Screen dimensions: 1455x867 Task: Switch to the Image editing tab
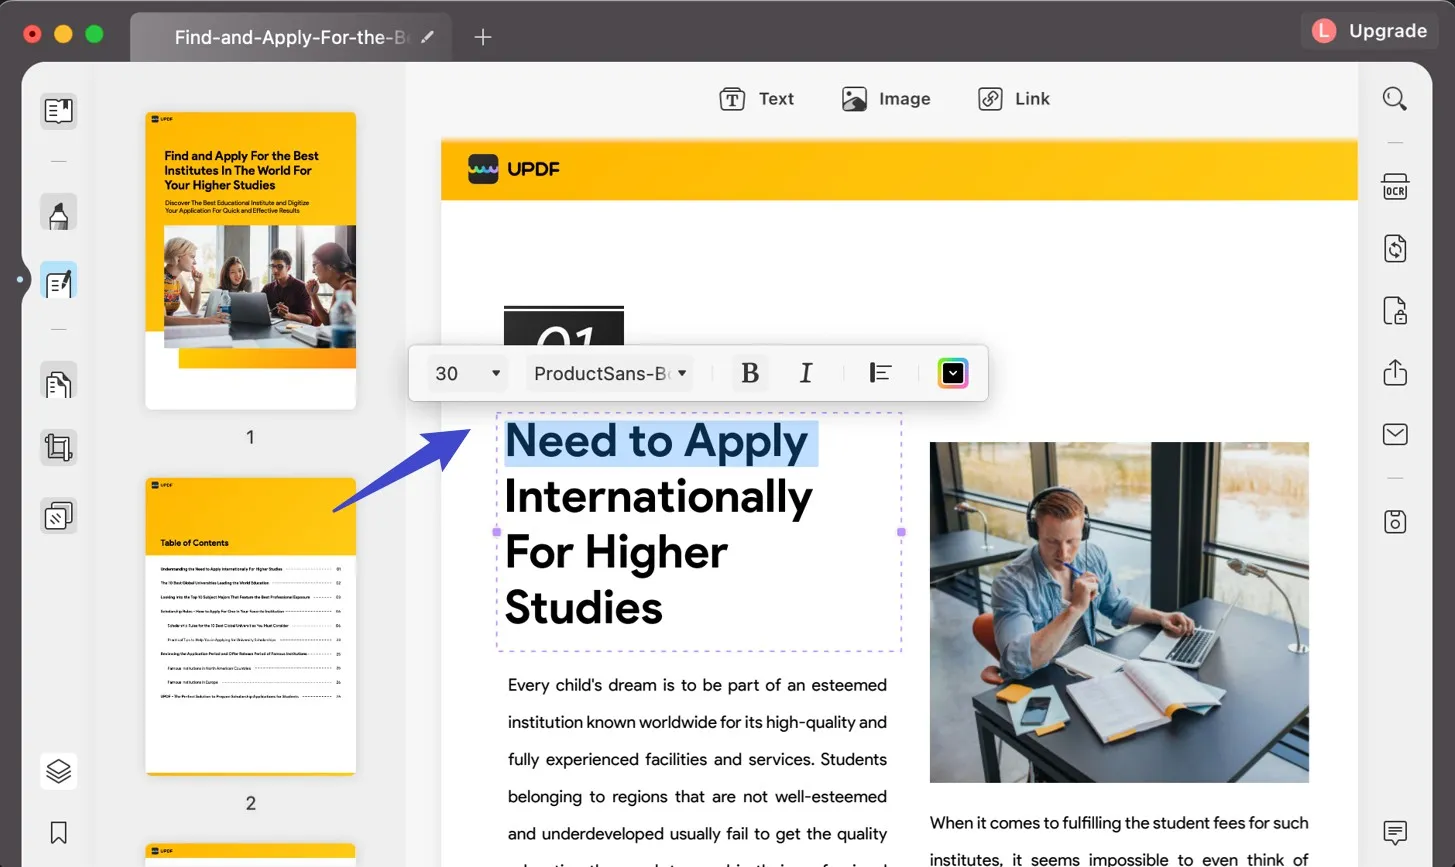coord(886,98)
